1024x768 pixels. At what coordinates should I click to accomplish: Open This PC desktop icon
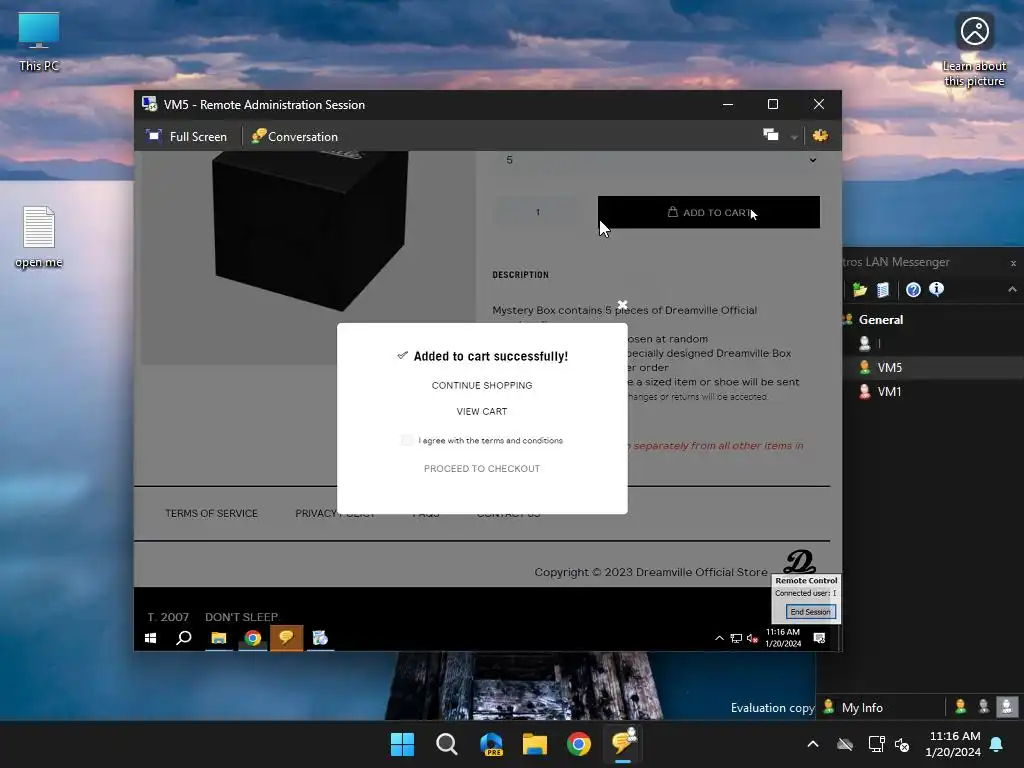point(39,41)
